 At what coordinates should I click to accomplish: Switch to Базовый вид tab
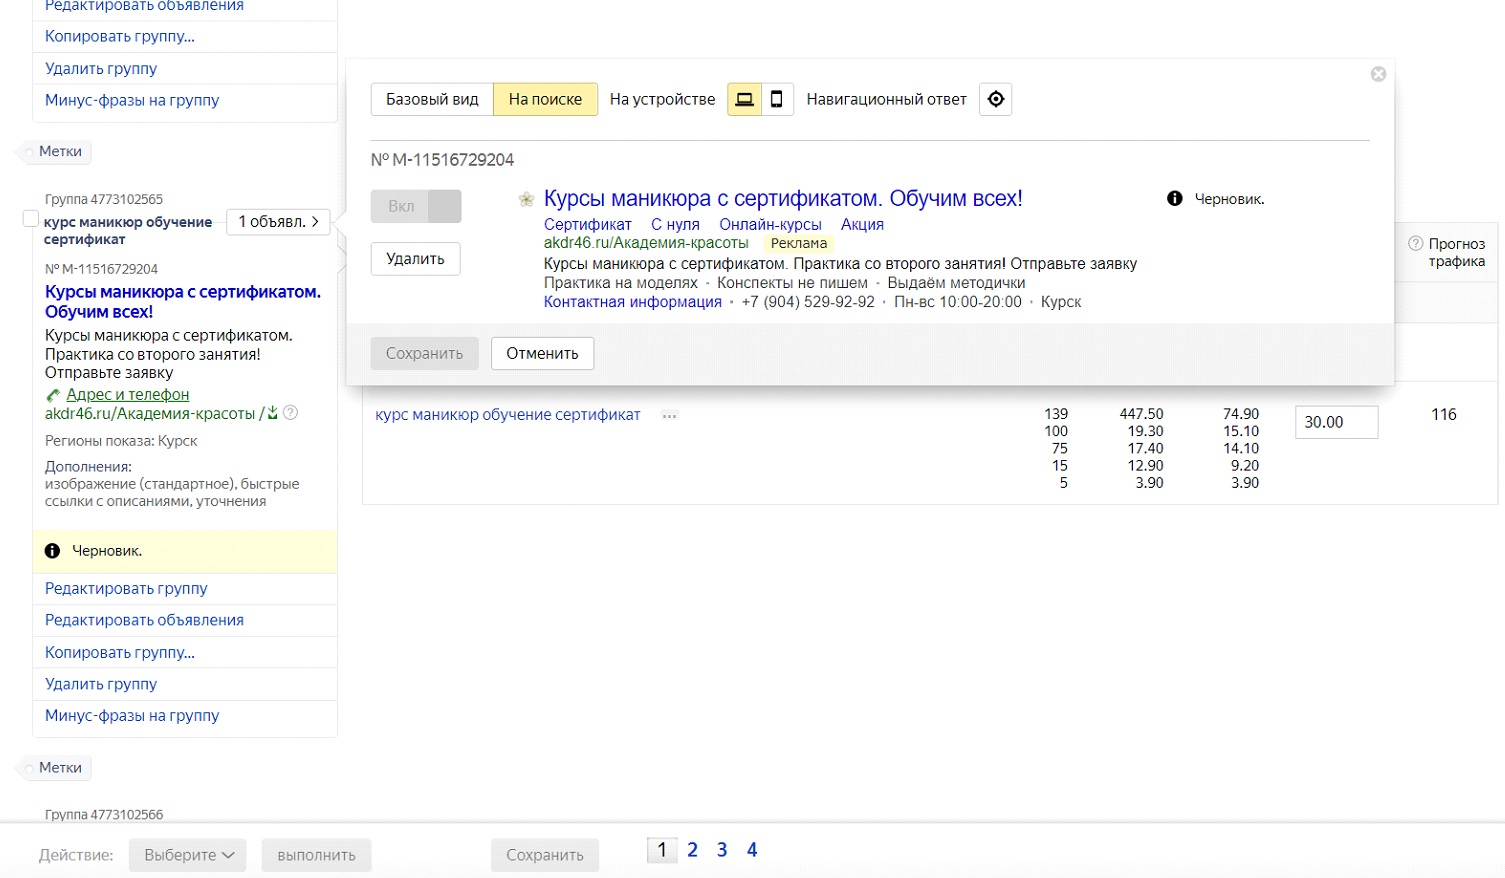click(x=432, y=99)
